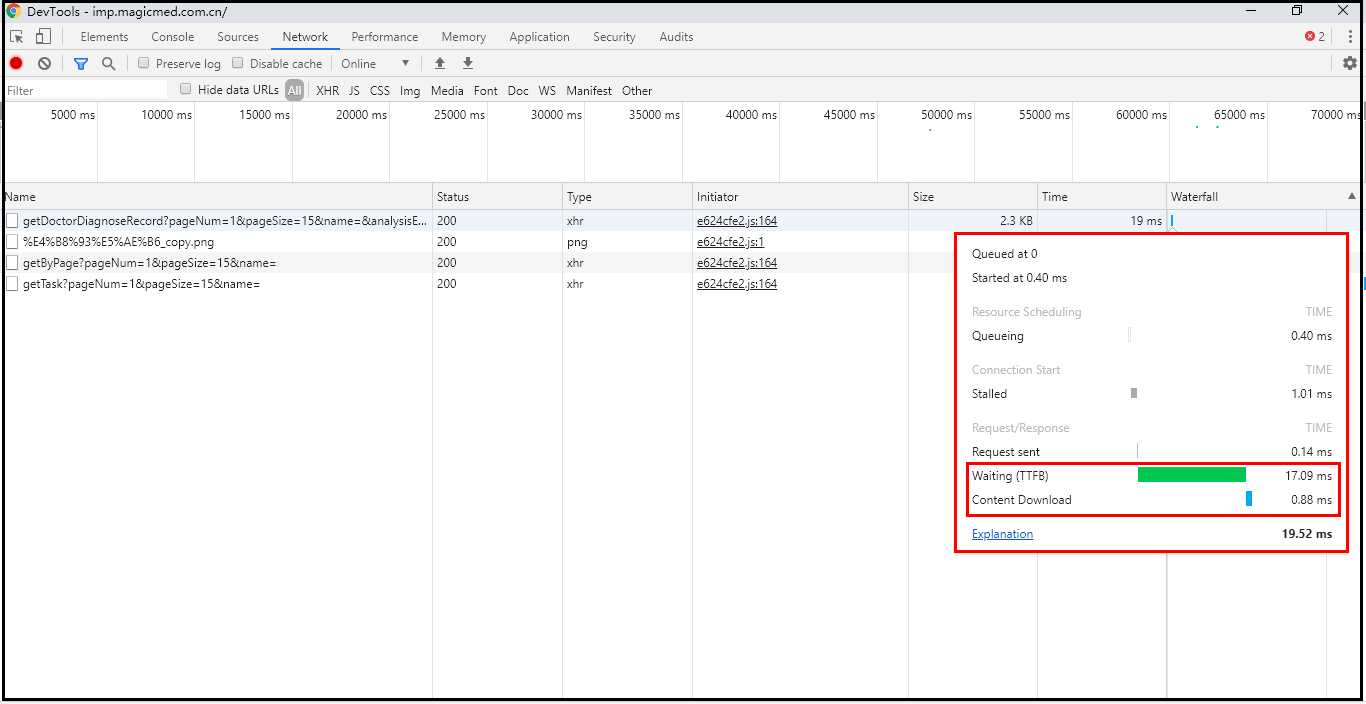Click the red error count badge
The image size is (1366, 704).
pyautogui.click(x=1315, y=37)
